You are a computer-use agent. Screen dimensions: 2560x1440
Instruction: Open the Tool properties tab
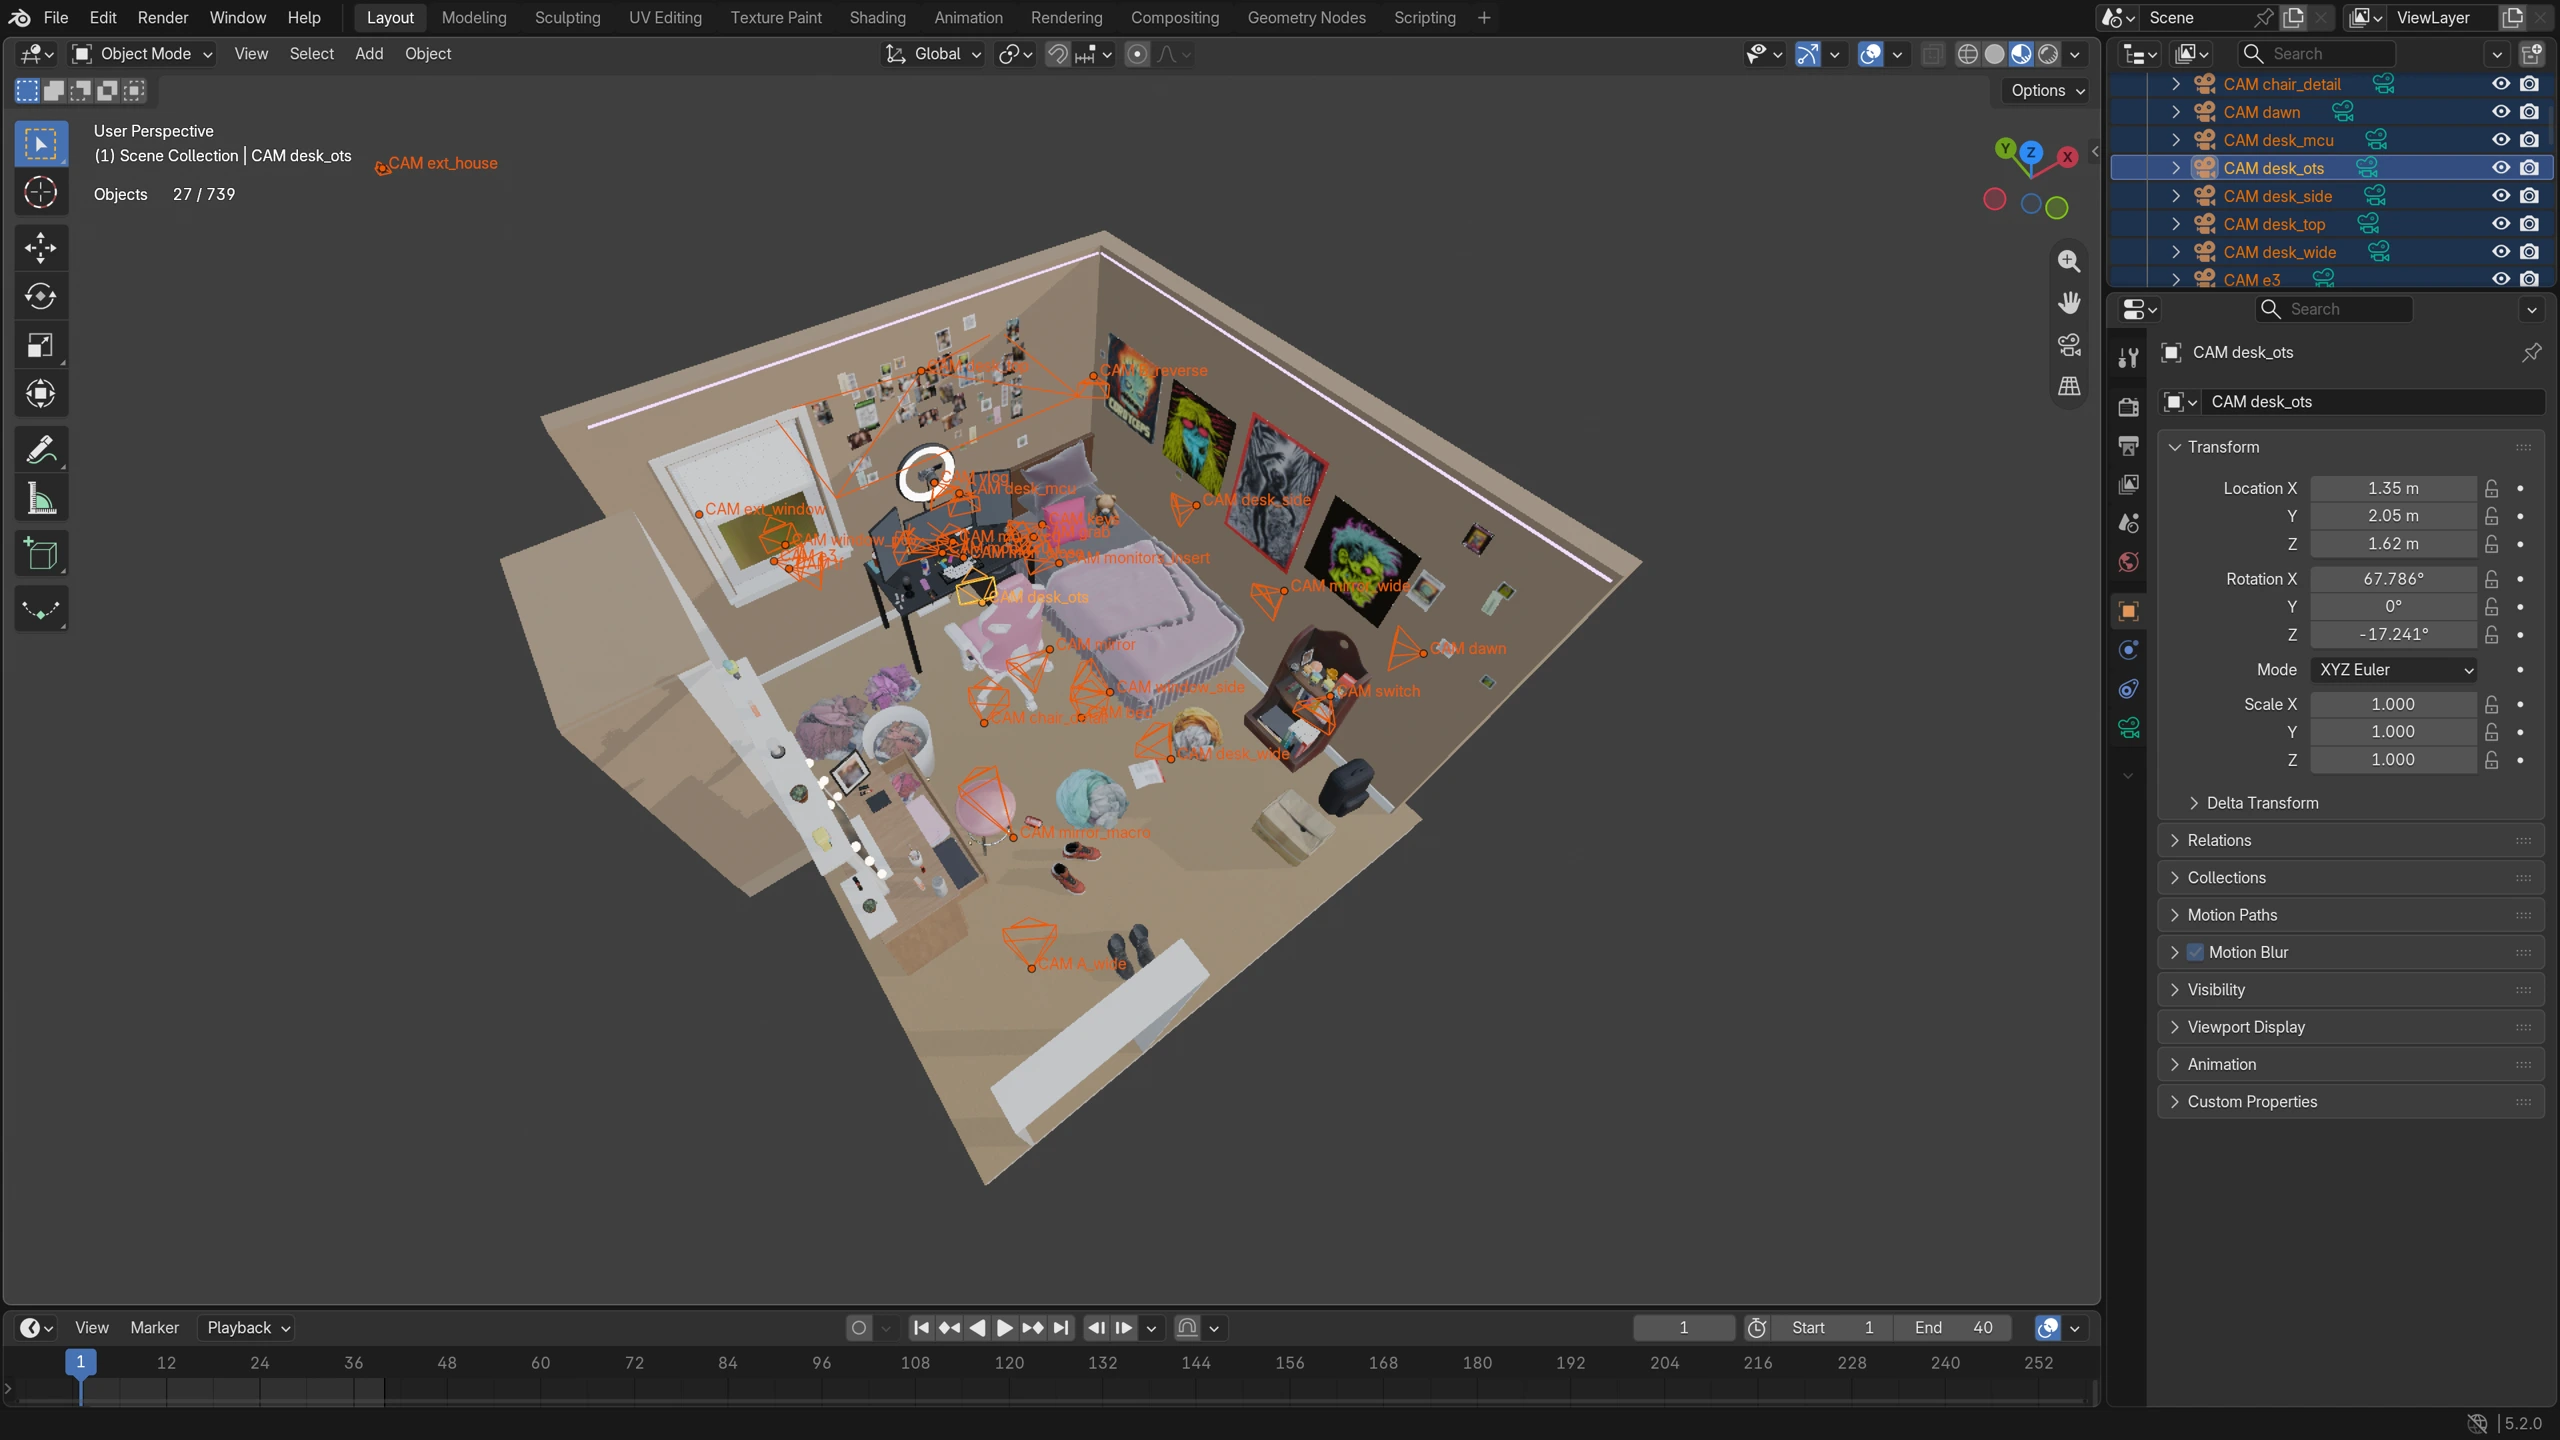click(2129, 357)
